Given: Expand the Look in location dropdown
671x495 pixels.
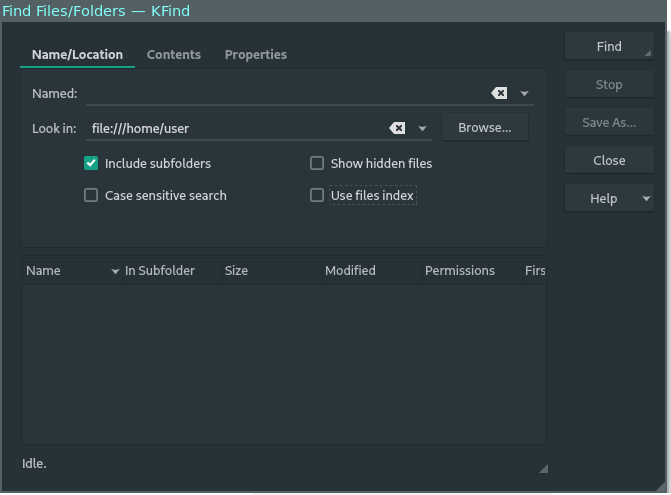Looking at the screenshot, I should 422,129.
